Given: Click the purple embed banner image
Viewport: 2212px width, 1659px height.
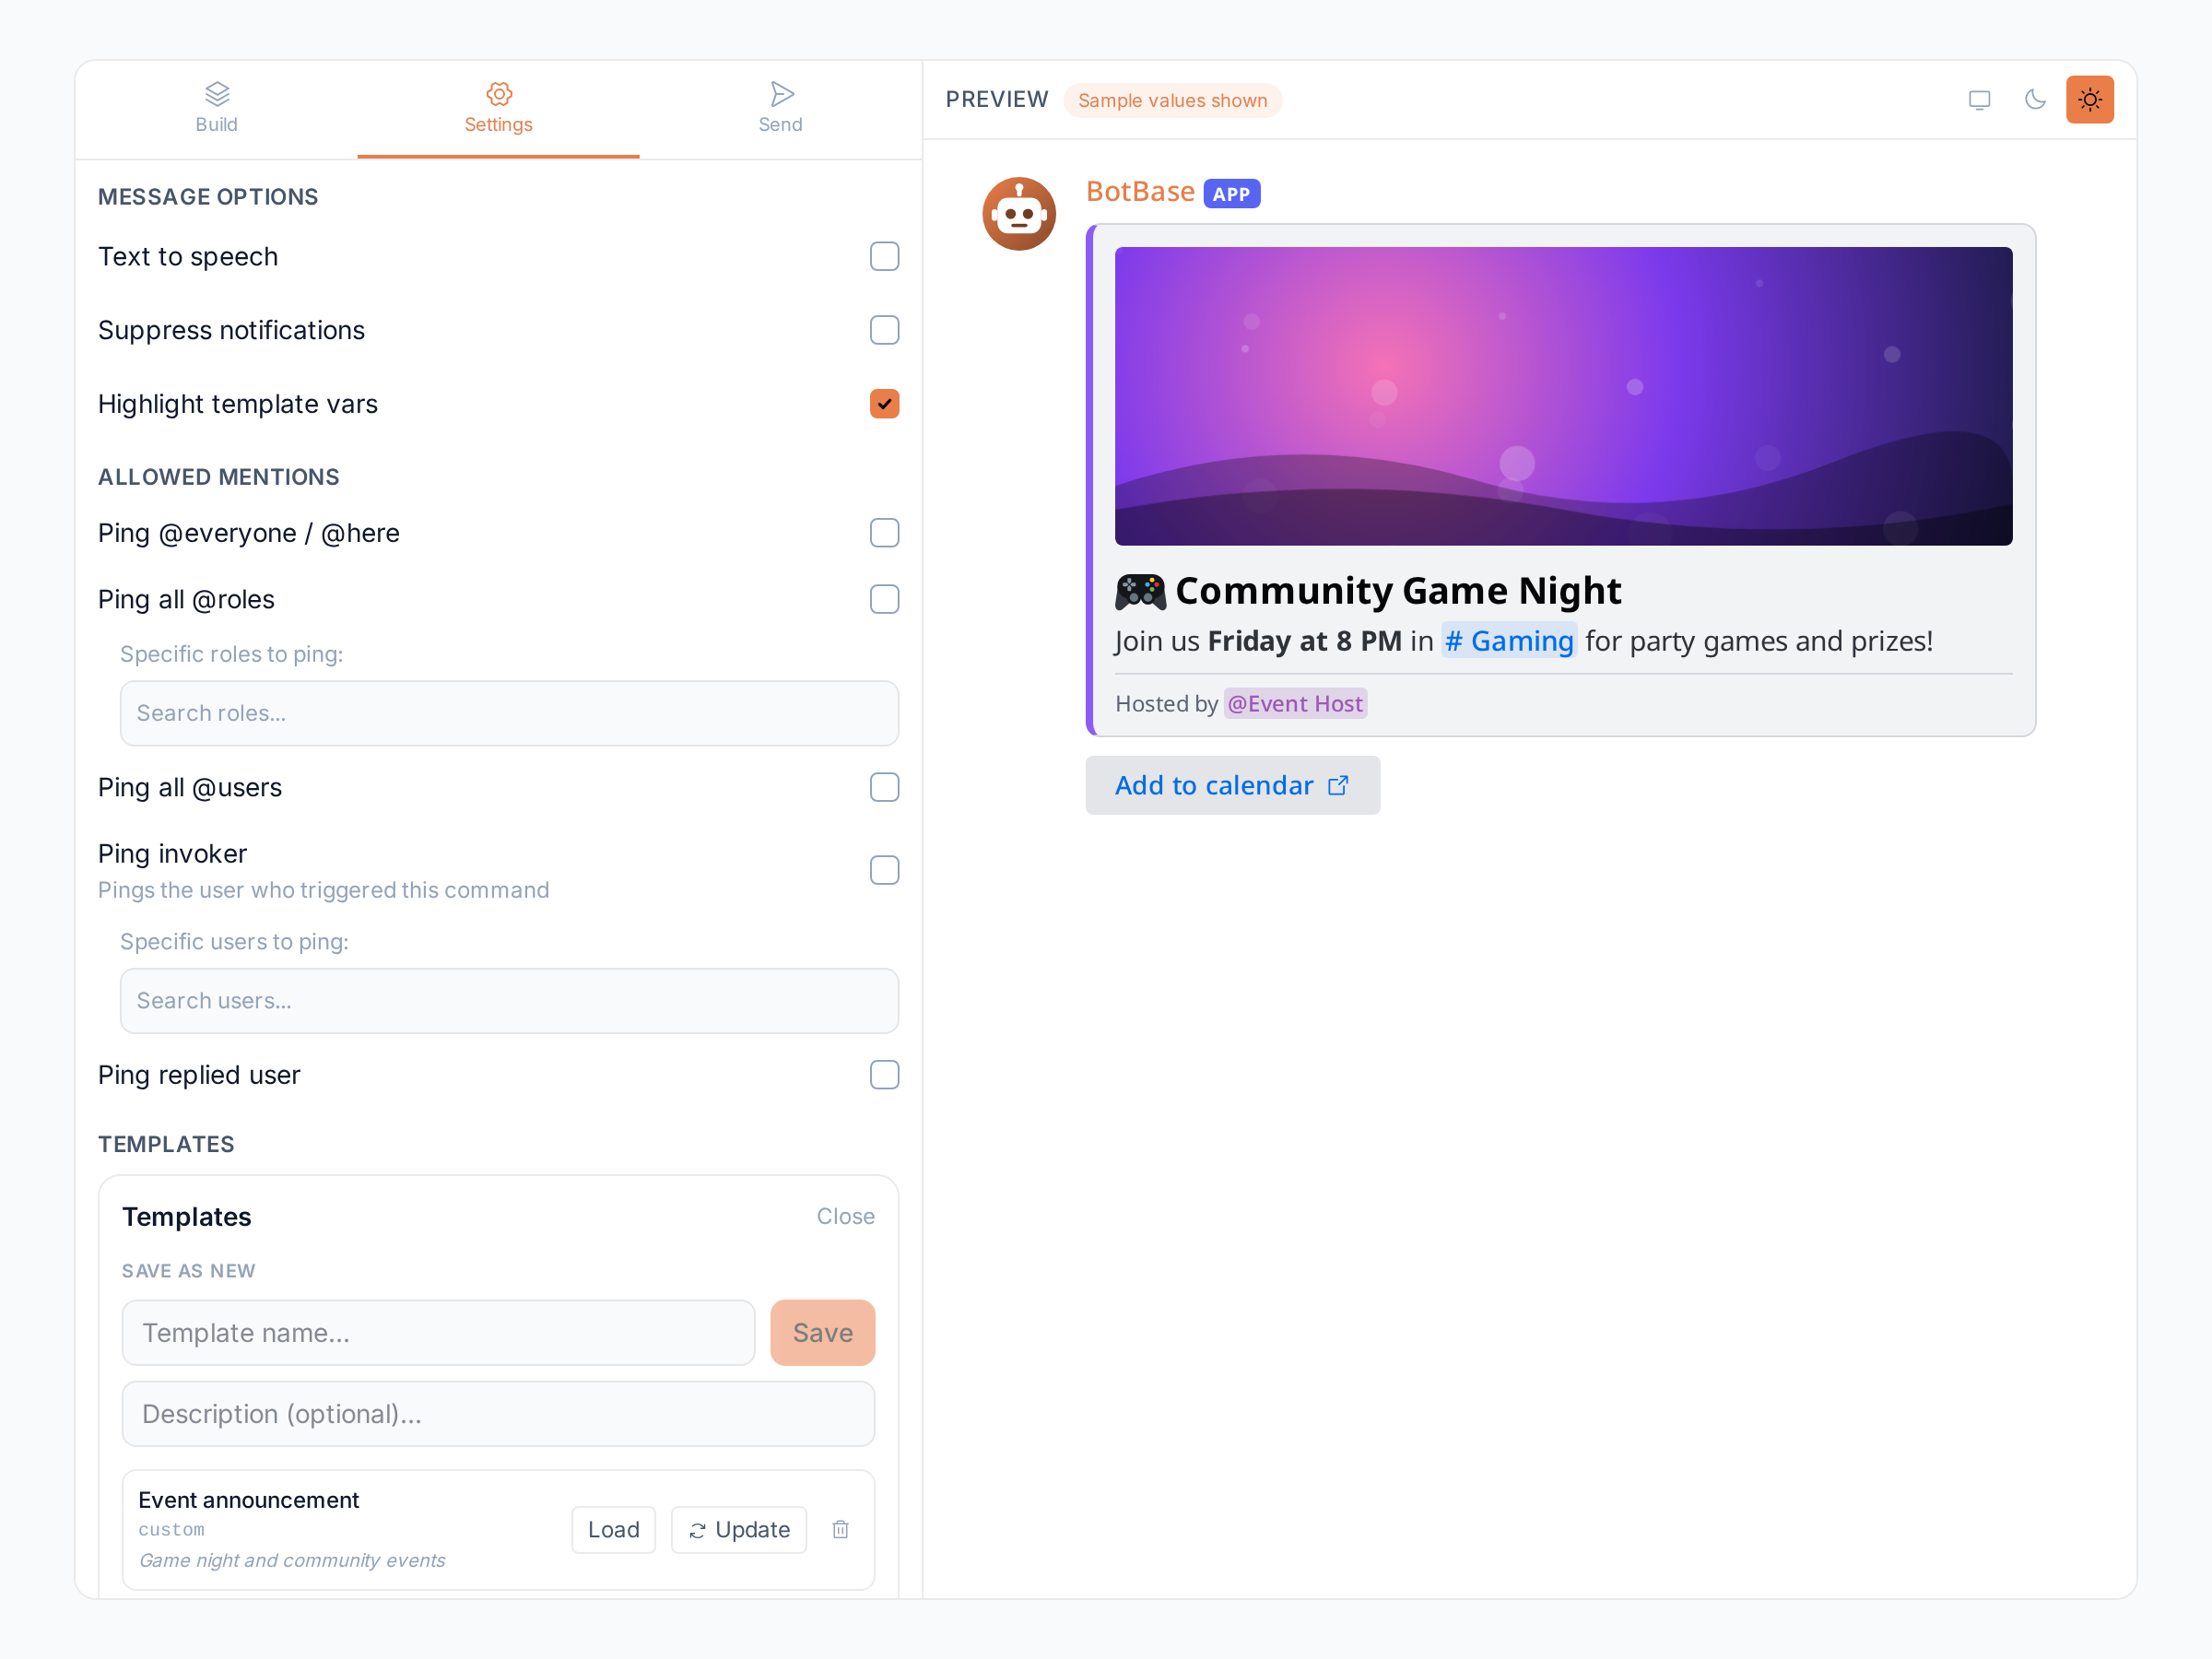Looking at the screenshot, I should (x=1563, y=396).
